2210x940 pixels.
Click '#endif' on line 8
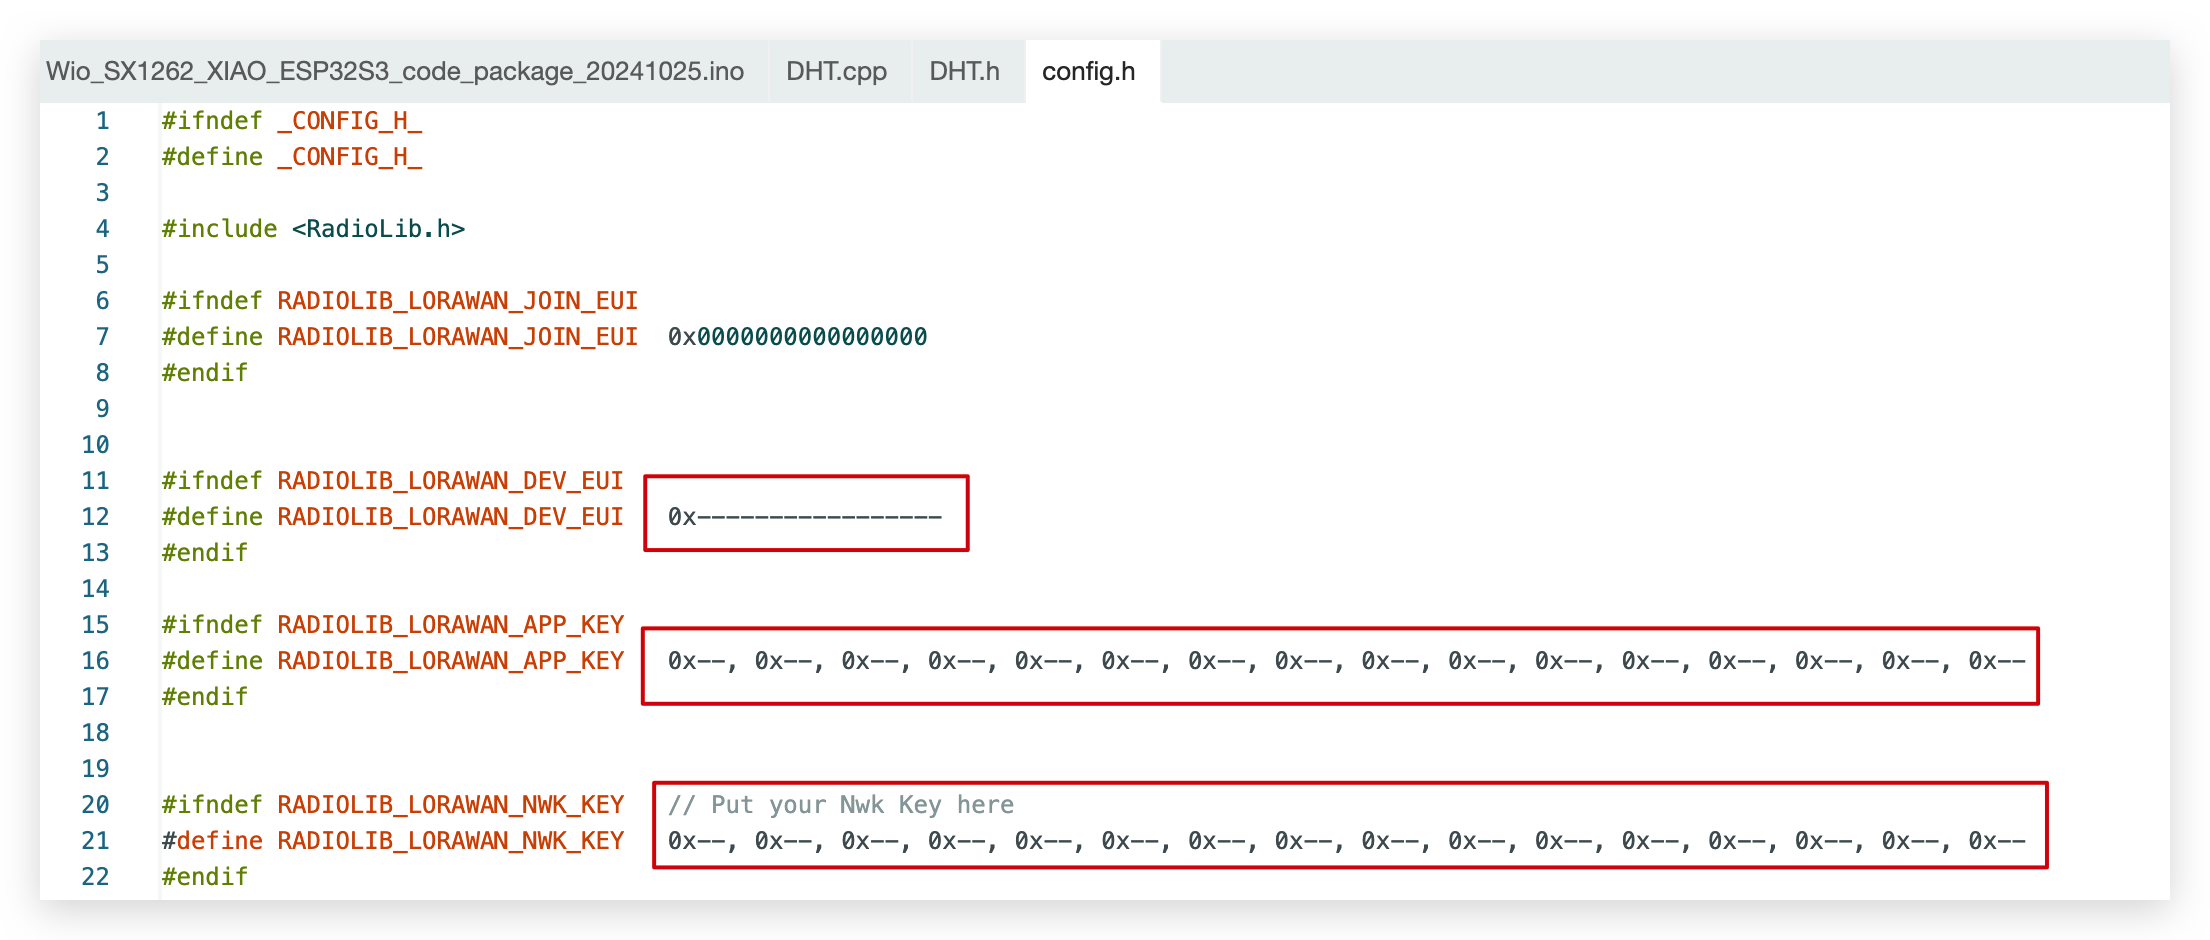click(205, 373)
